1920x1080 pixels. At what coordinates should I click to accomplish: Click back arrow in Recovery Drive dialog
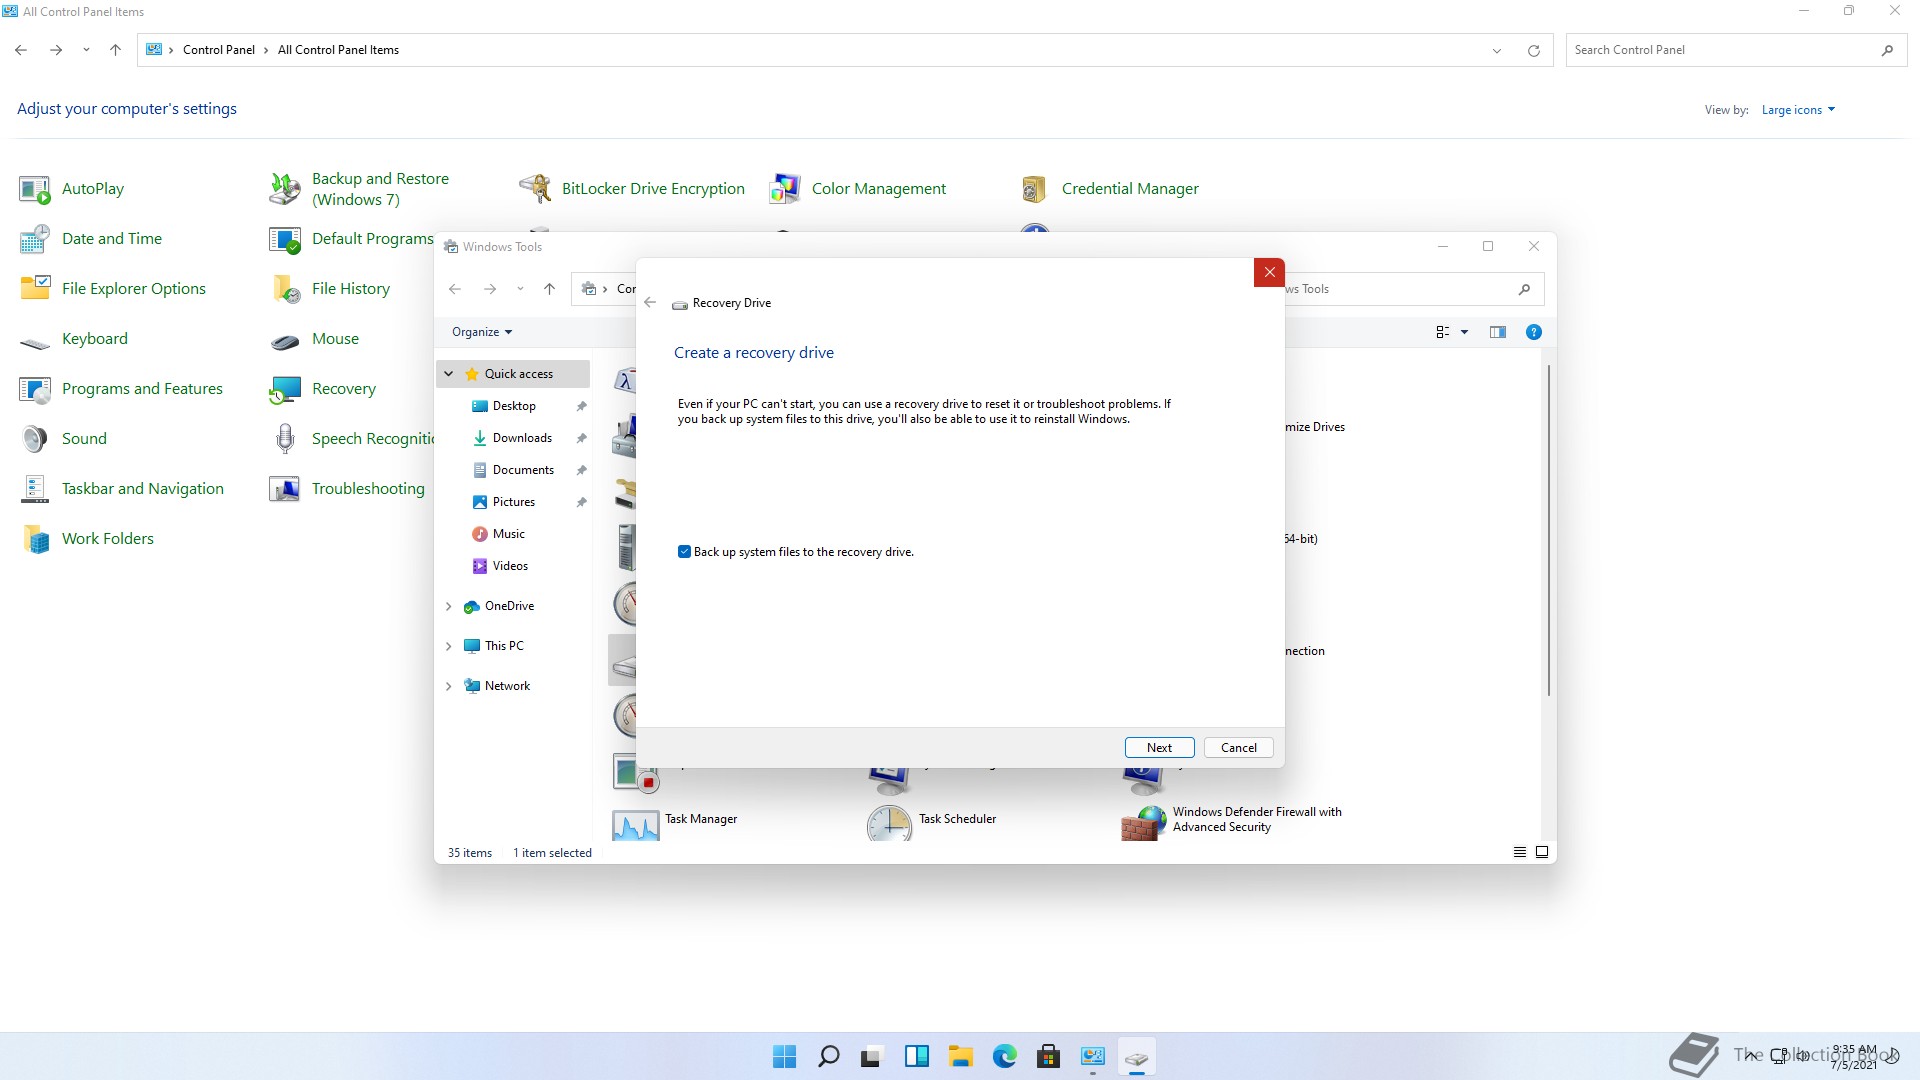pos(650,302)
